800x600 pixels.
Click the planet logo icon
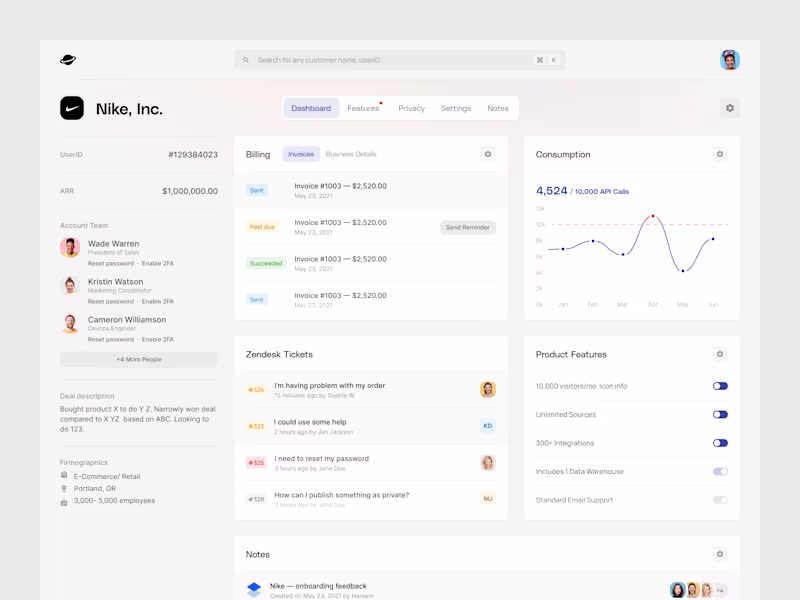click(x=68, y=60)
